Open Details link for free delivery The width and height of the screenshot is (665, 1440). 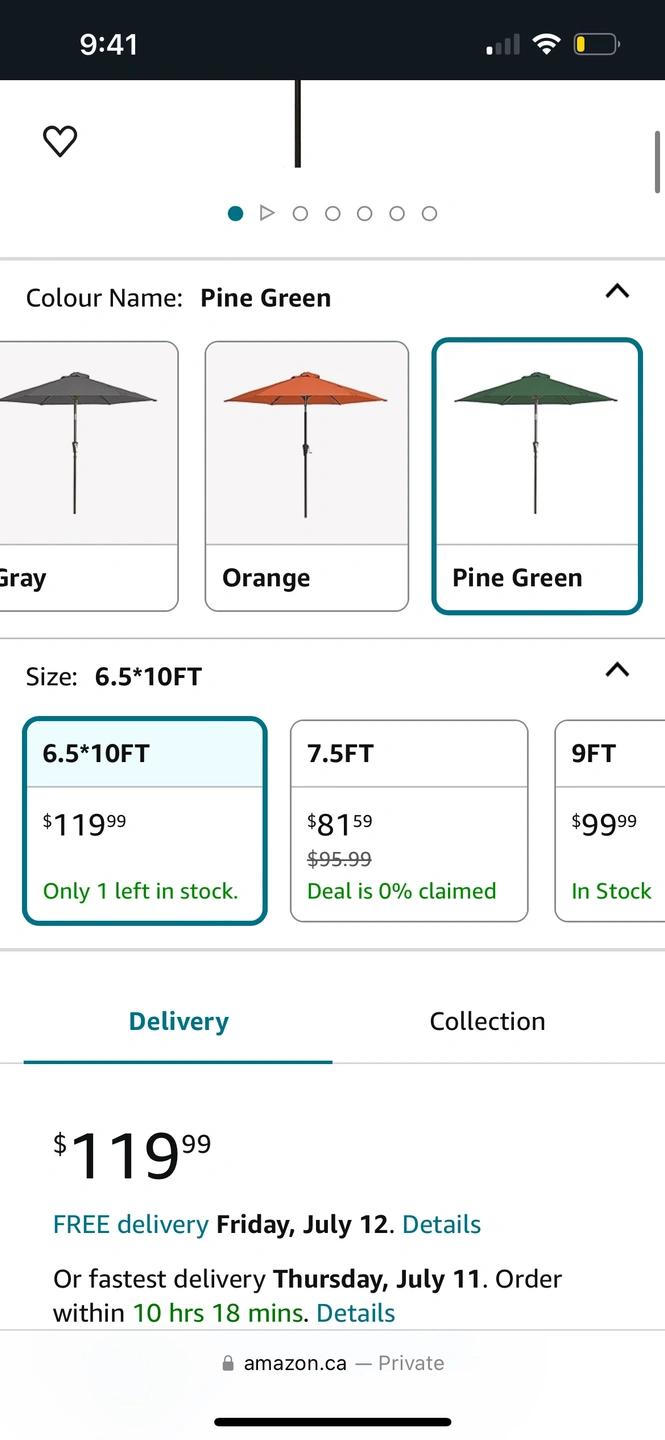(x=441, y=1225)
